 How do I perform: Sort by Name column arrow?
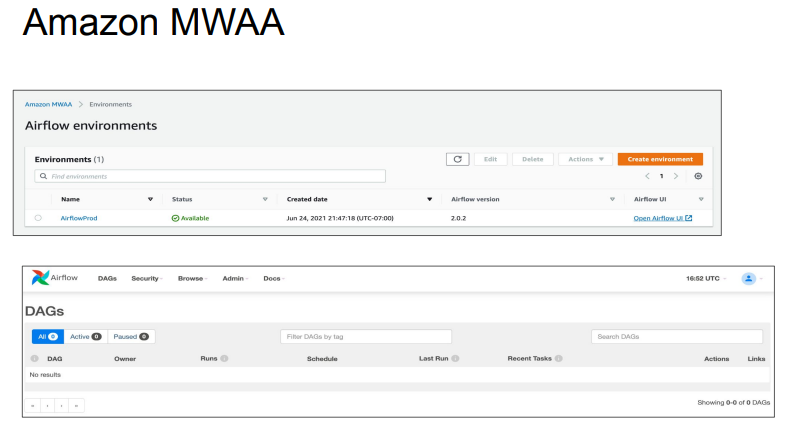coord(150,199)
